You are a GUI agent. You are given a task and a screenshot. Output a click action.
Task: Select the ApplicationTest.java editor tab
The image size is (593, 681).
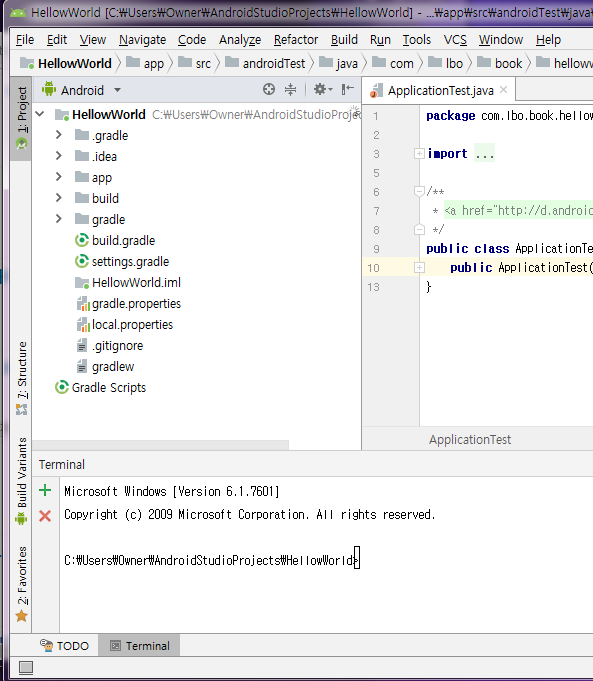point(439,90)
